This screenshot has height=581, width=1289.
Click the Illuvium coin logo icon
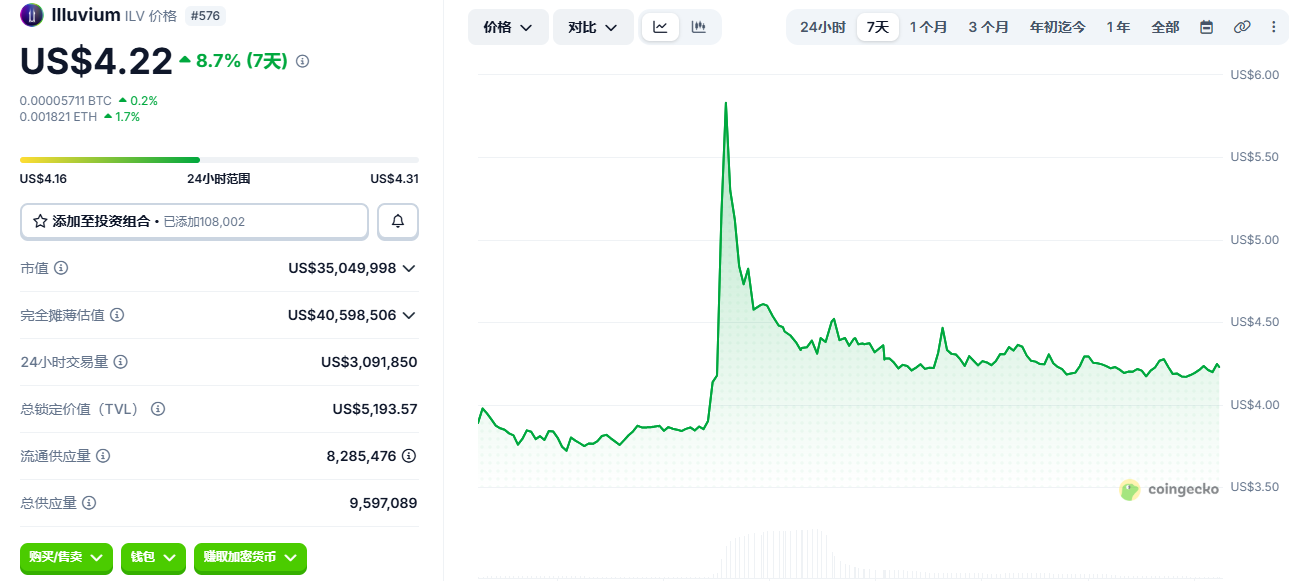(32, 15)
